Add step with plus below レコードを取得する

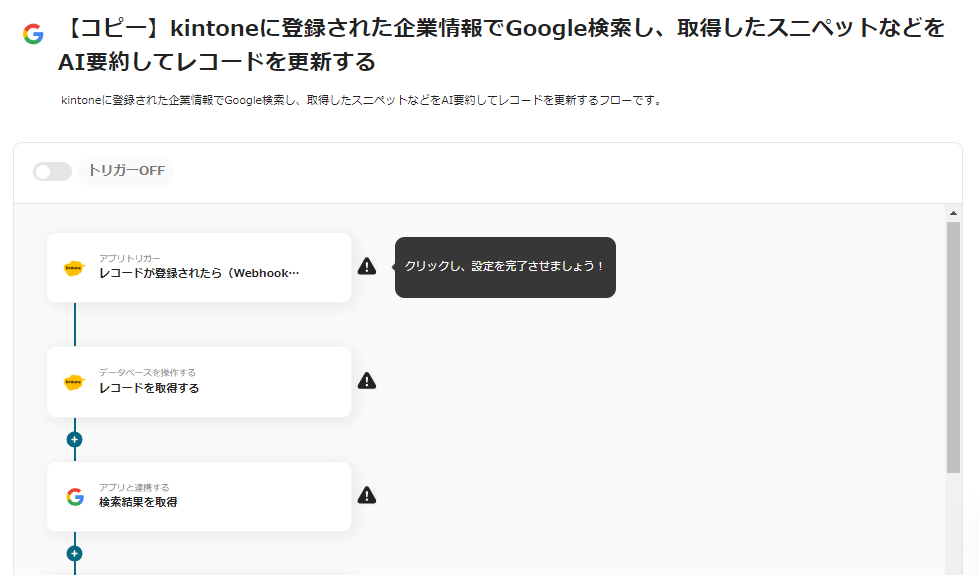tap(74, 439)
